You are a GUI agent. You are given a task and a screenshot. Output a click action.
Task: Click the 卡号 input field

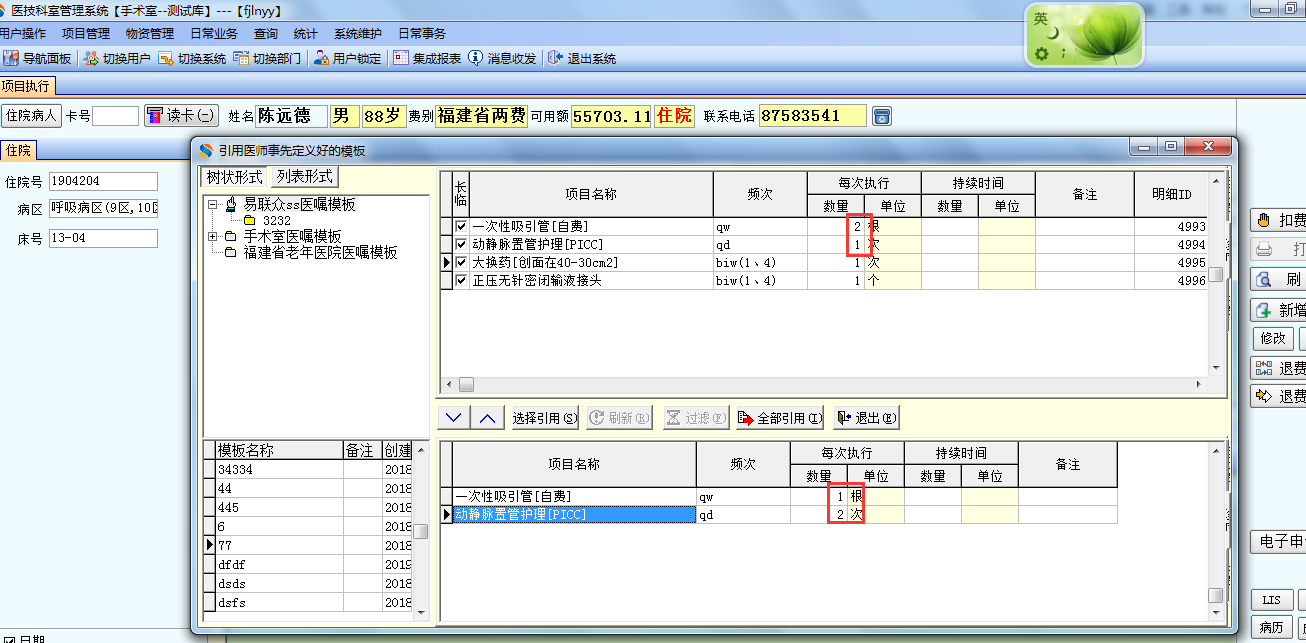click(x=116, y=116)
